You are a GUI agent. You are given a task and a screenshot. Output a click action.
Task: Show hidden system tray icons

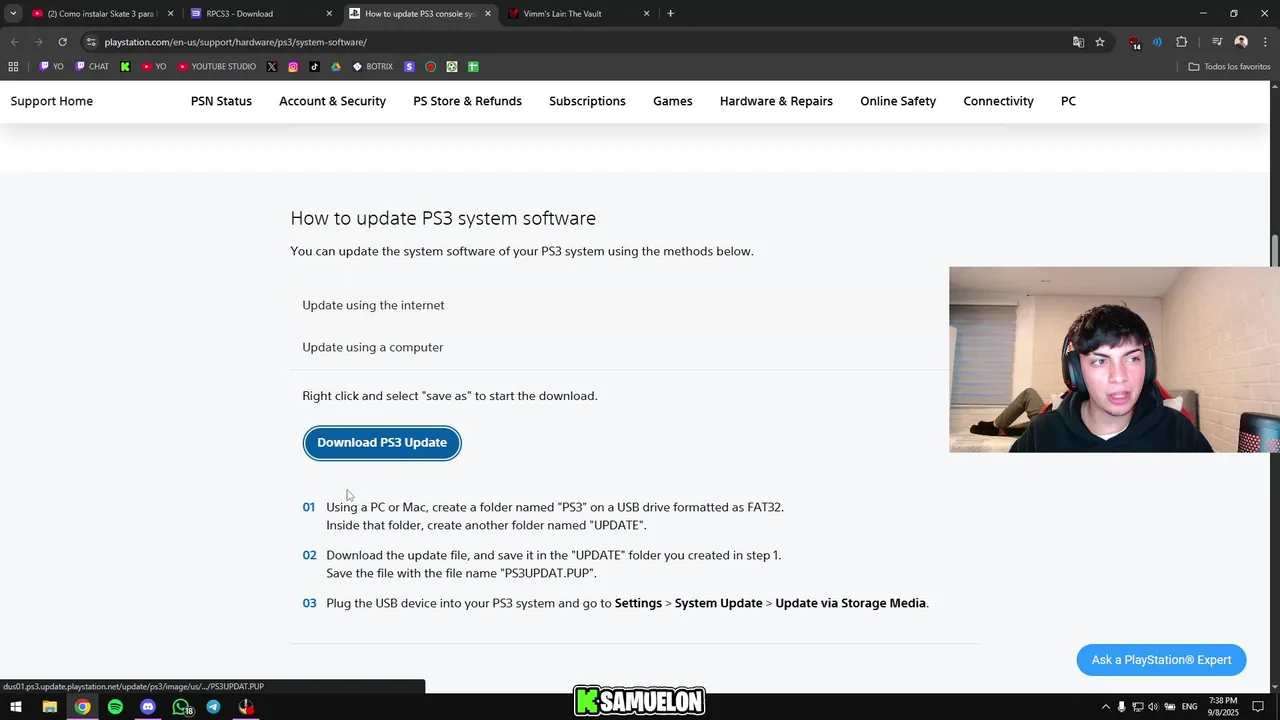[1105, 707]
